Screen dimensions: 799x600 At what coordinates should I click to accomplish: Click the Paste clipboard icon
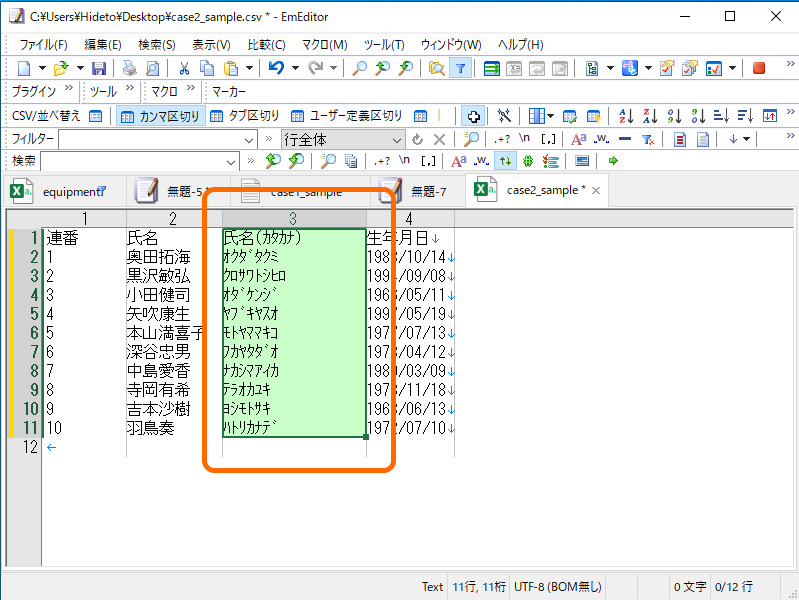pos(231,68)
